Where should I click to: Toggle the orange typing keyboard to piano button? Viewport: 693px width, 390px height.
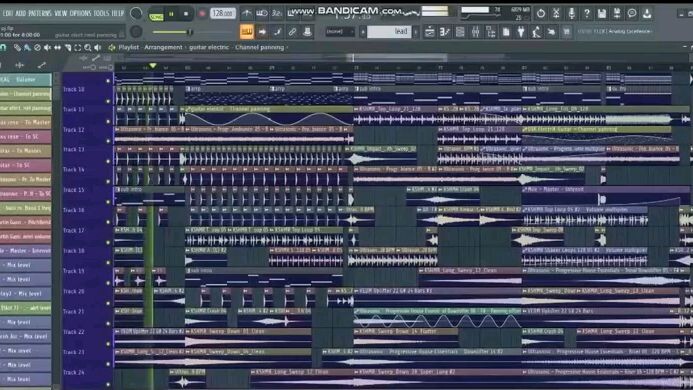[247, 31]
